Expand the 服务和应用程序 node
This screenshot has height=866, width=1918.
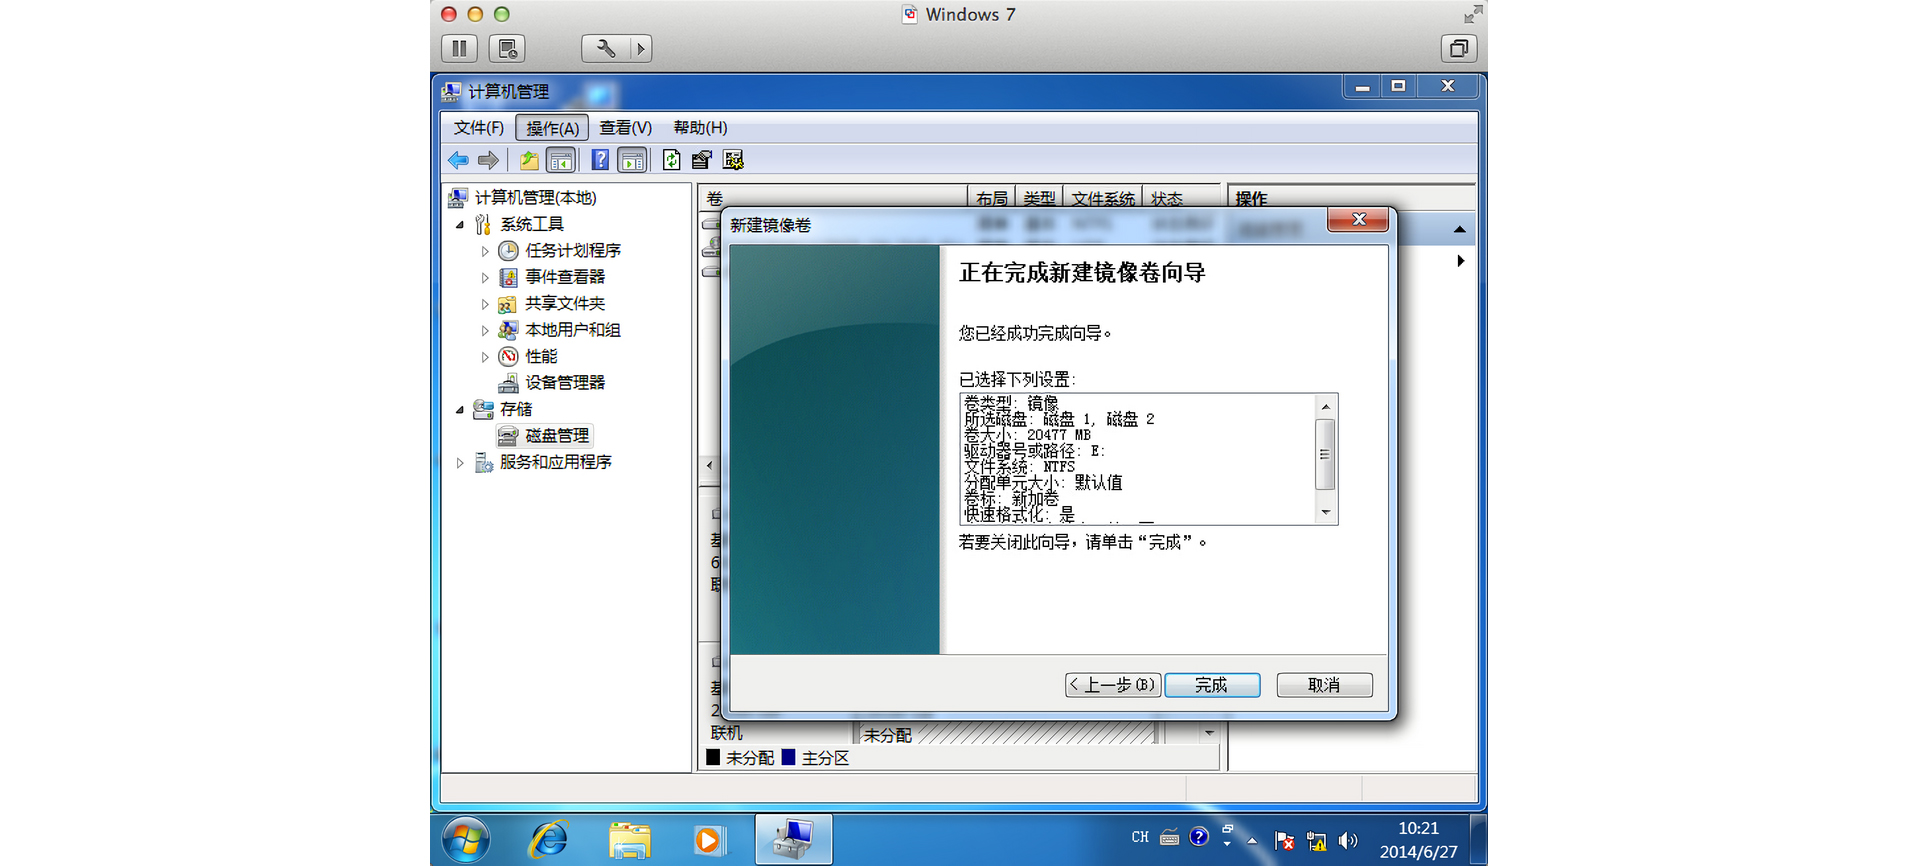pyautogui.click(x=460, y=463)
